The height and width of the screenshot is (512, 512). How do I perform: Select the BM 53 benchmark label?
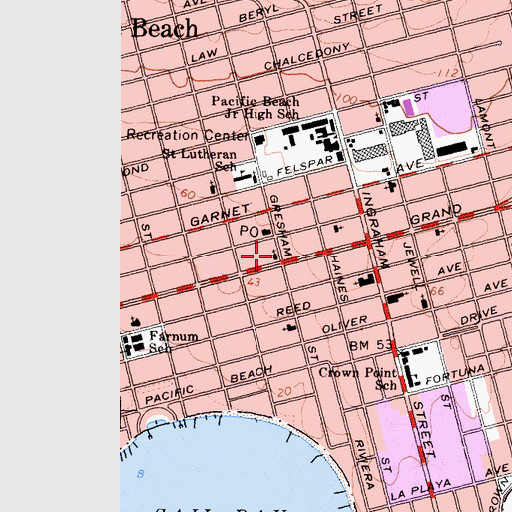pos(370,345)
